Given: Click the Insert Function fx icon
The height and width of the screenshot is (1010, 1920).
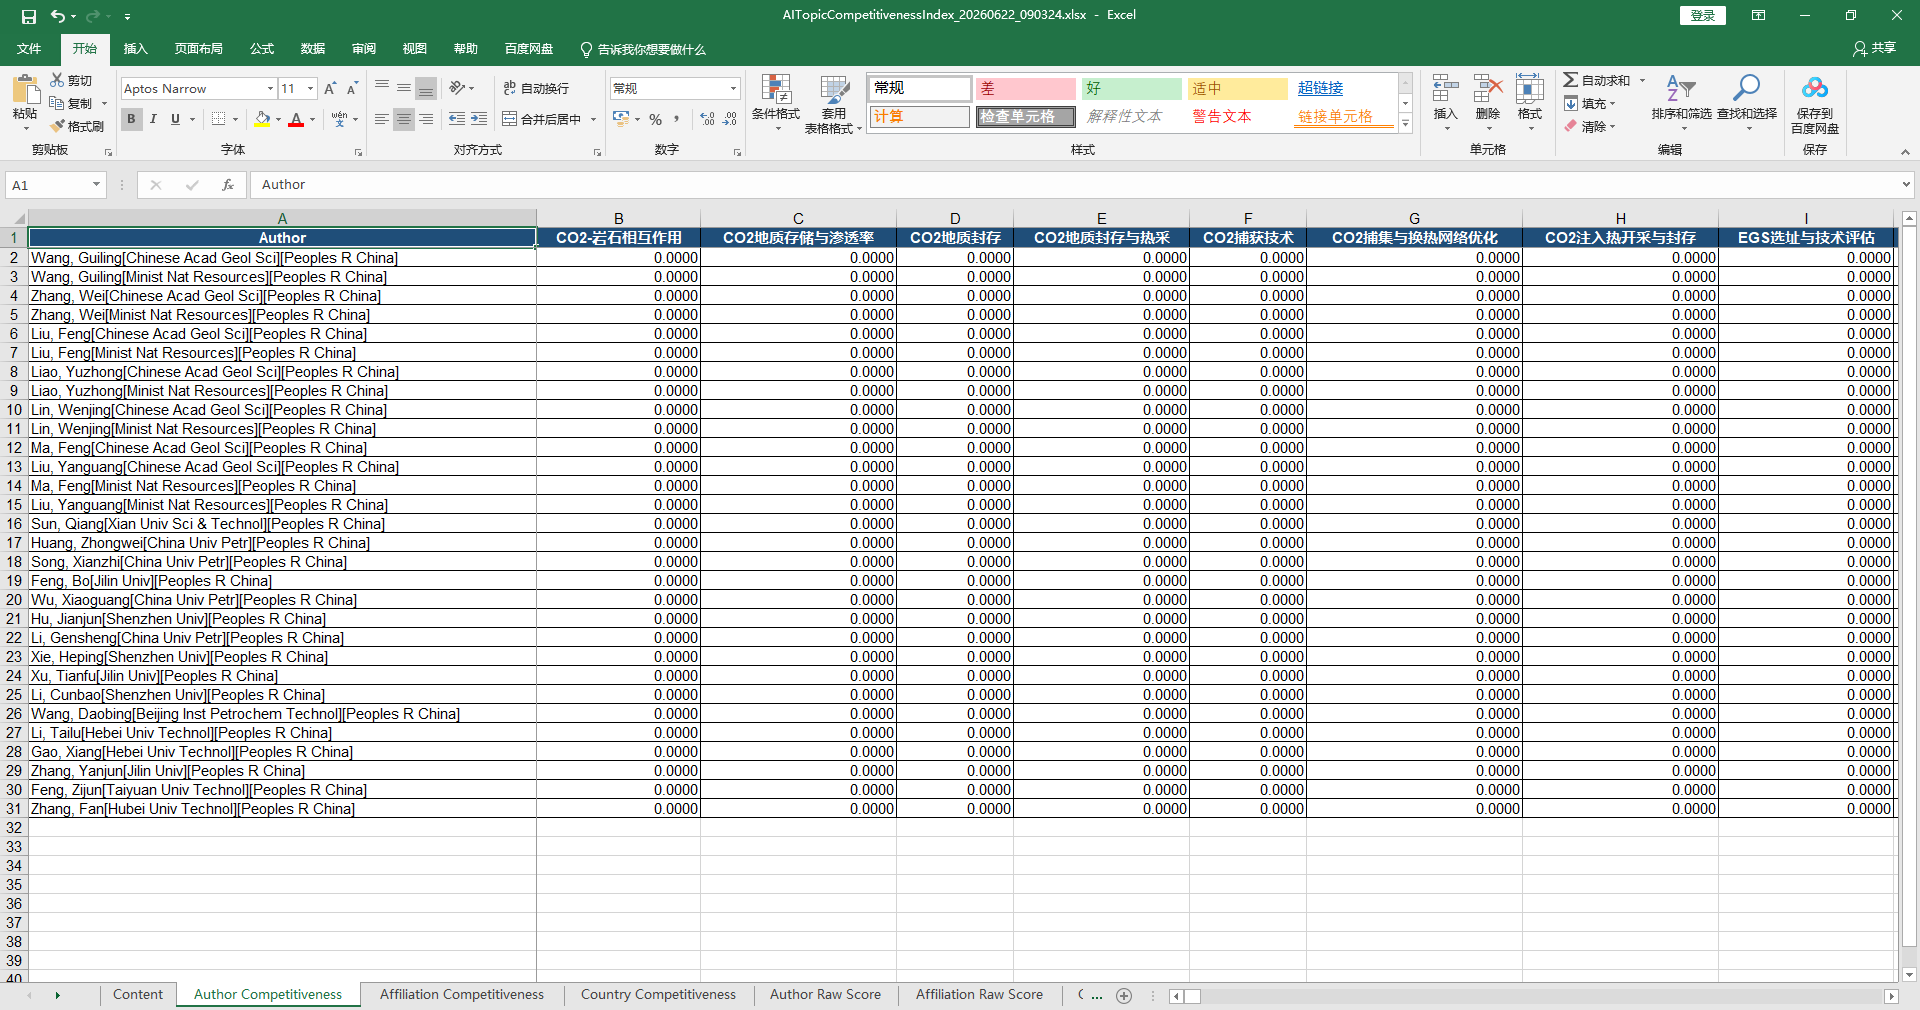Looking at the screenshot, I should tap(228, 185).
